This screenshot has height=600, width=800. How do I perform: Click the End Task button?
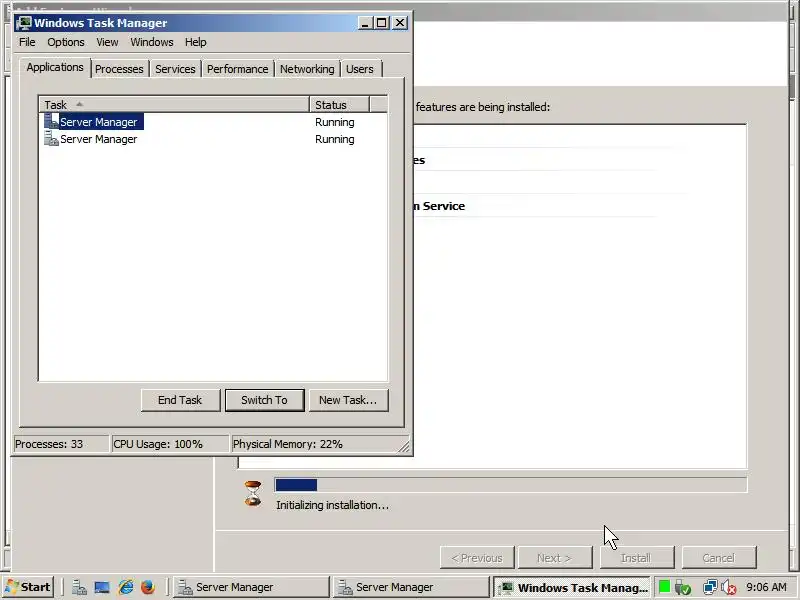(180, 400)
